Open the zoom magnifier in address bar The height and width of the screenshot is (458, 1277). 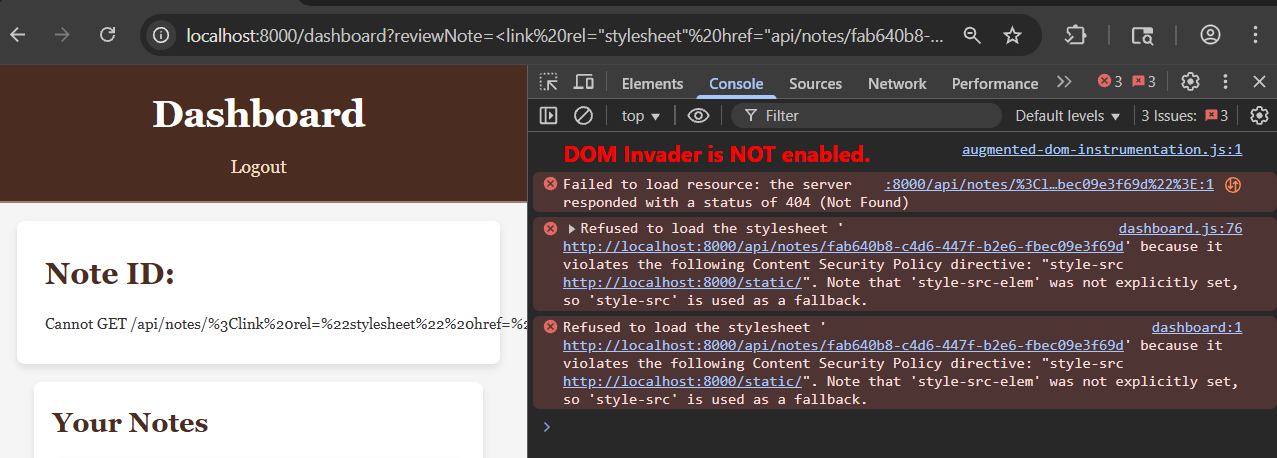(x=971, y=36)
